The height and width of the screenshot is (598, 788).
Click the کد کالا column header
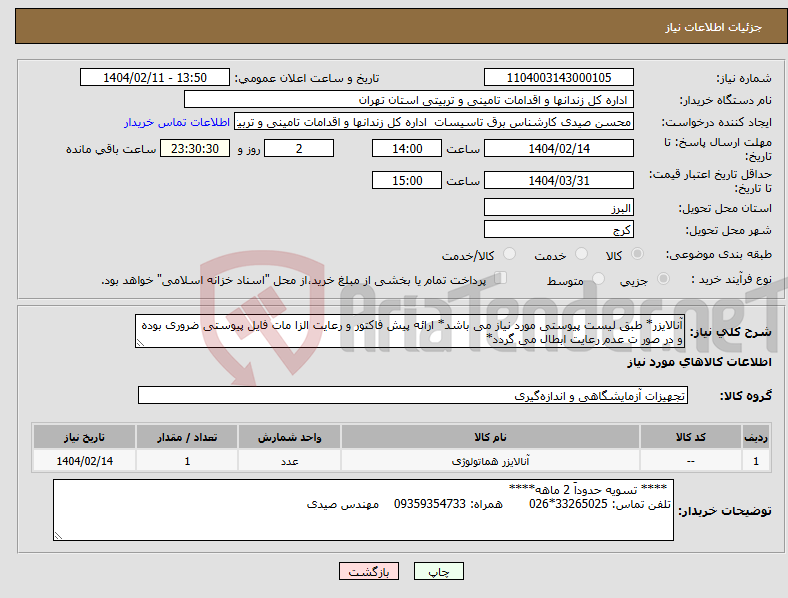tap(691, 437)
